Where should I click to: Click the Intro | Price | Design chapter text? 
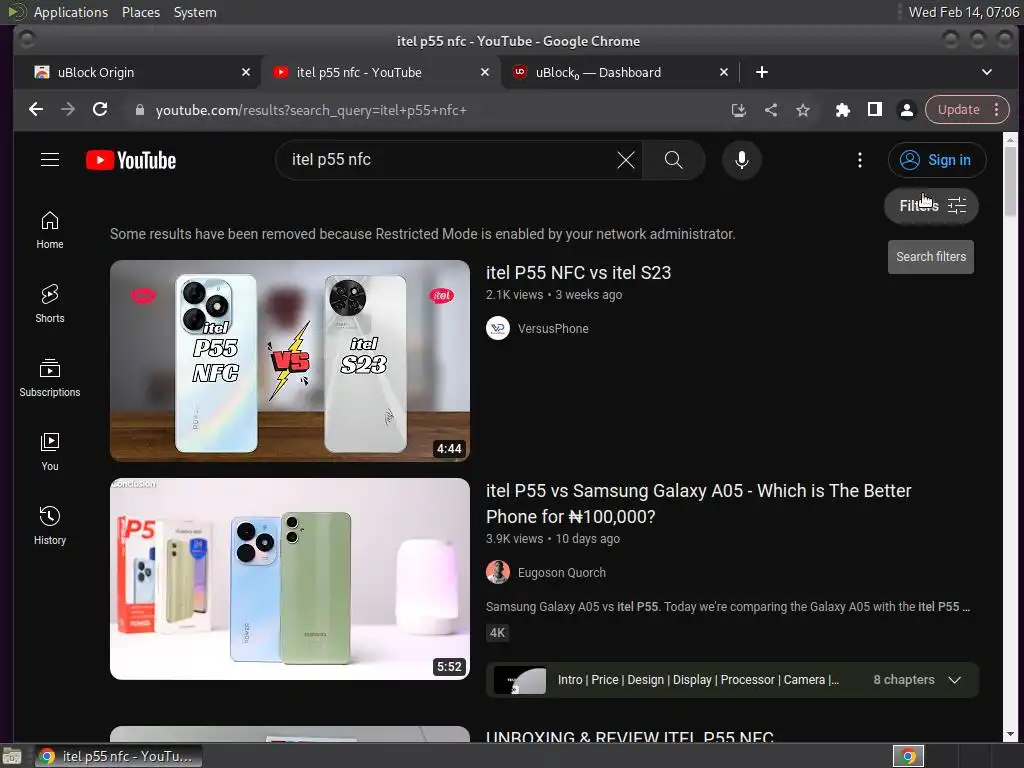click(x=698, y=680)
